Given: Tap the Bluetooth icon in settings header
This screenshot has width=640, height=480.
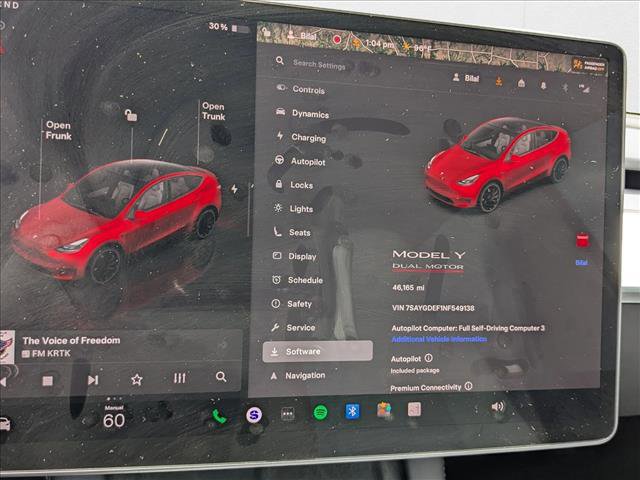Looking at the screenshot, I should pos(565,87).
